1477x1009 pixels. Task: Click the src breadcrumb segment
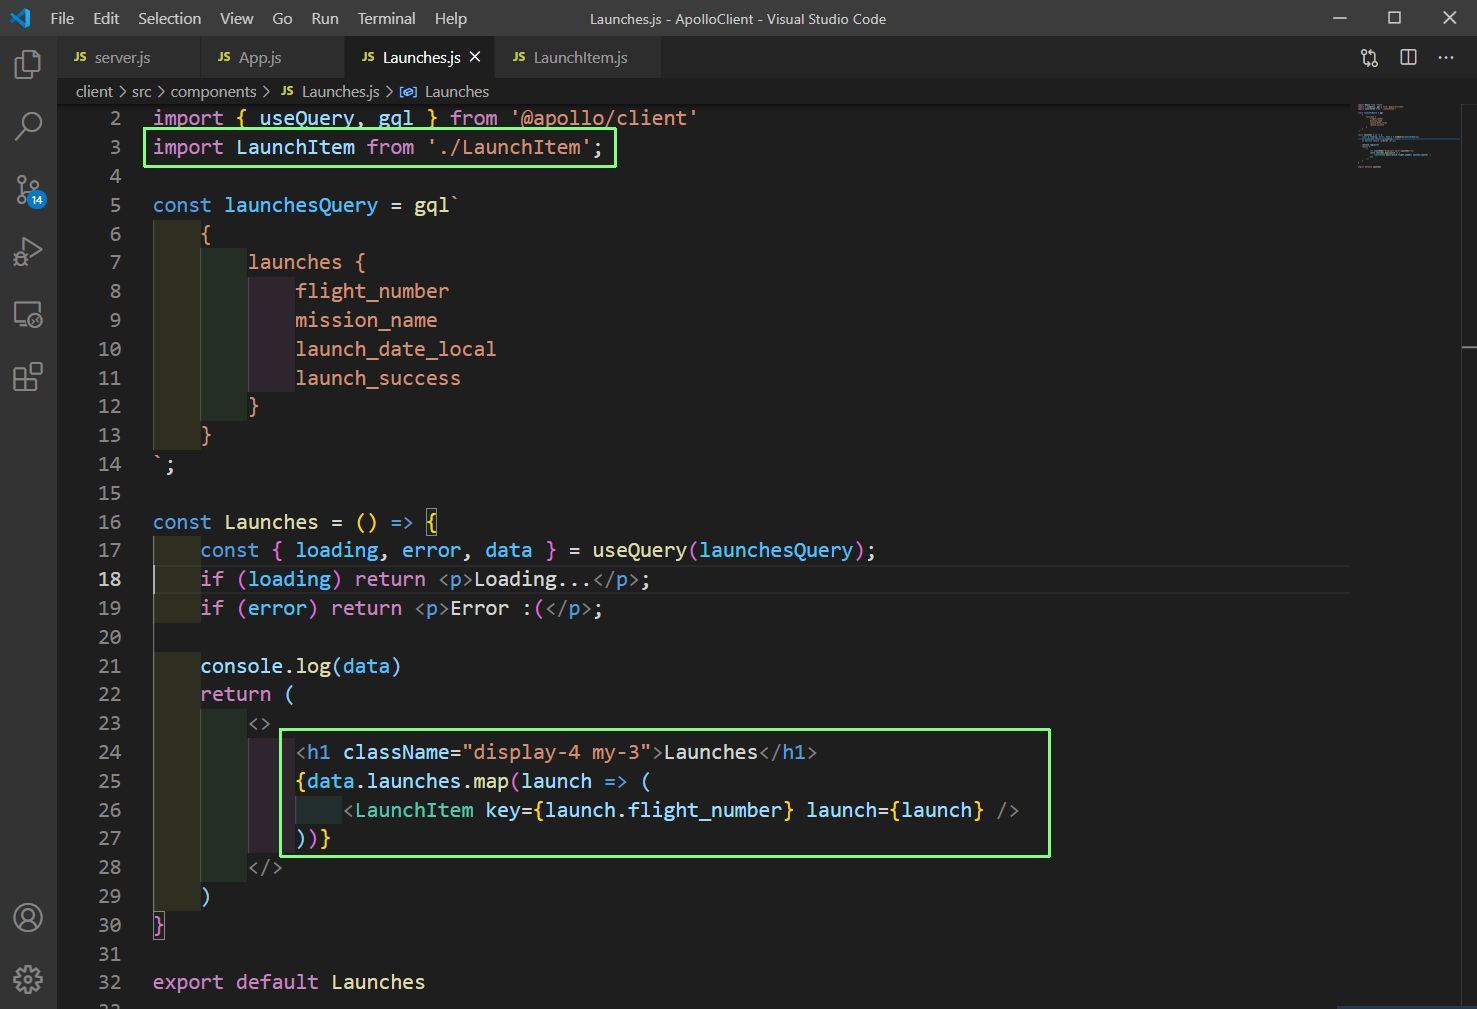pos(142,92)
